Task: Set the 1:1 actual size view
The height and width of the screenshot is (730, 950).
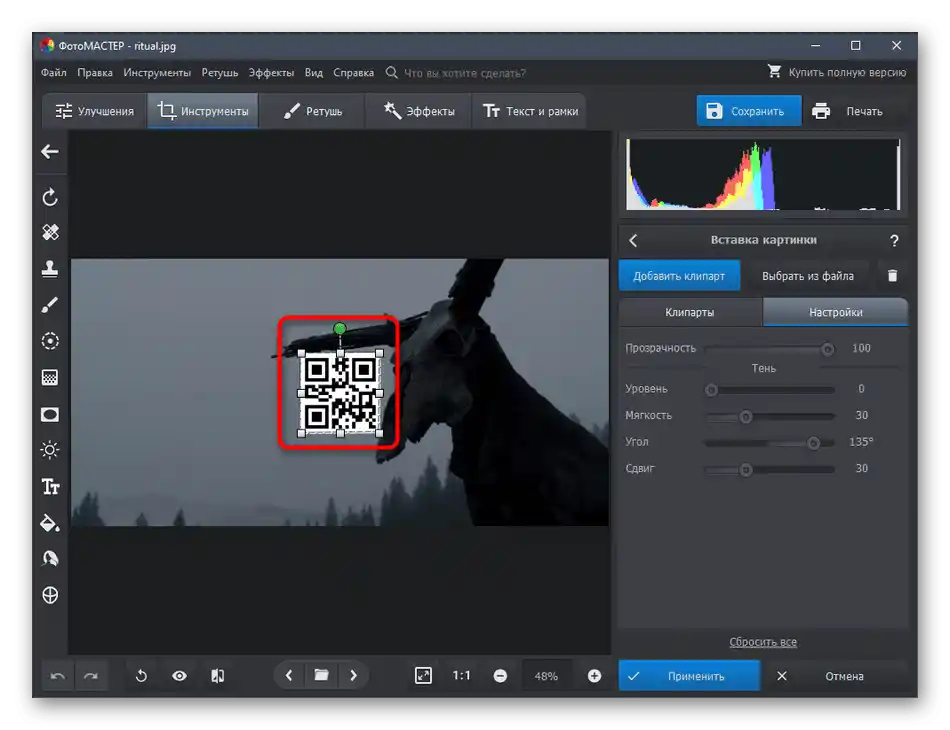Action: click(461, 676)
